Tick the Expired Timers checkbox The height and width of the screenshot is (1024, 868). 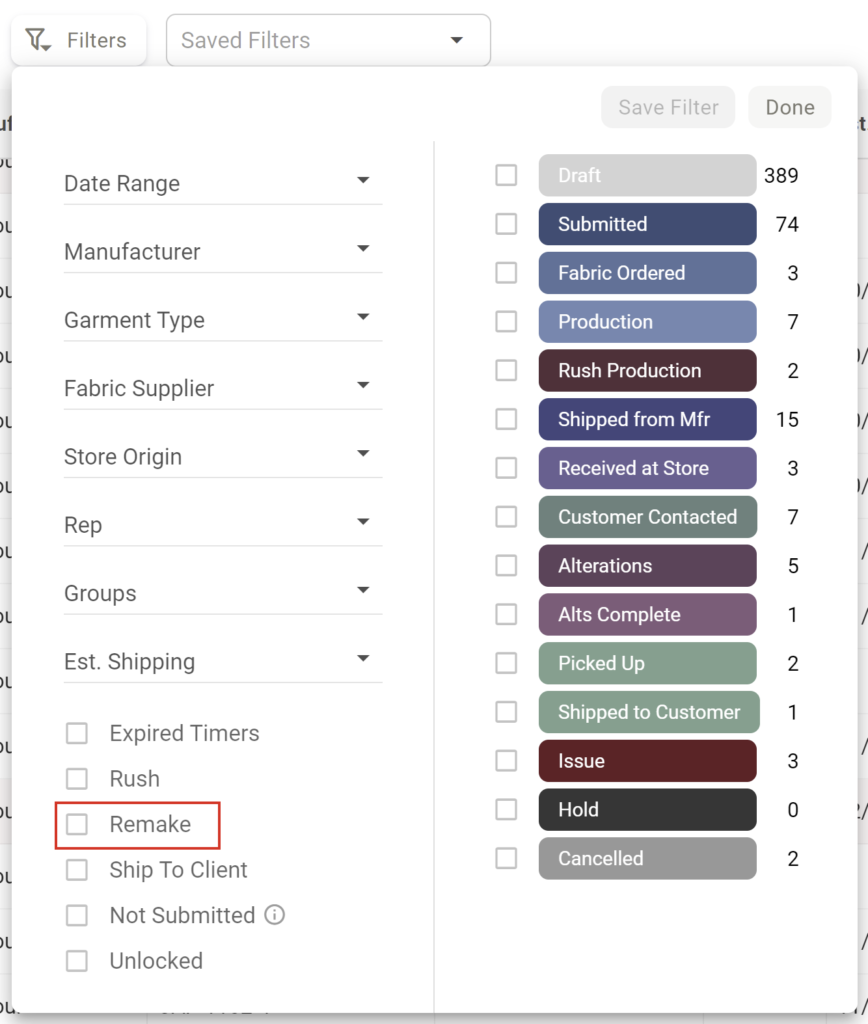click(x=77, y=733)
